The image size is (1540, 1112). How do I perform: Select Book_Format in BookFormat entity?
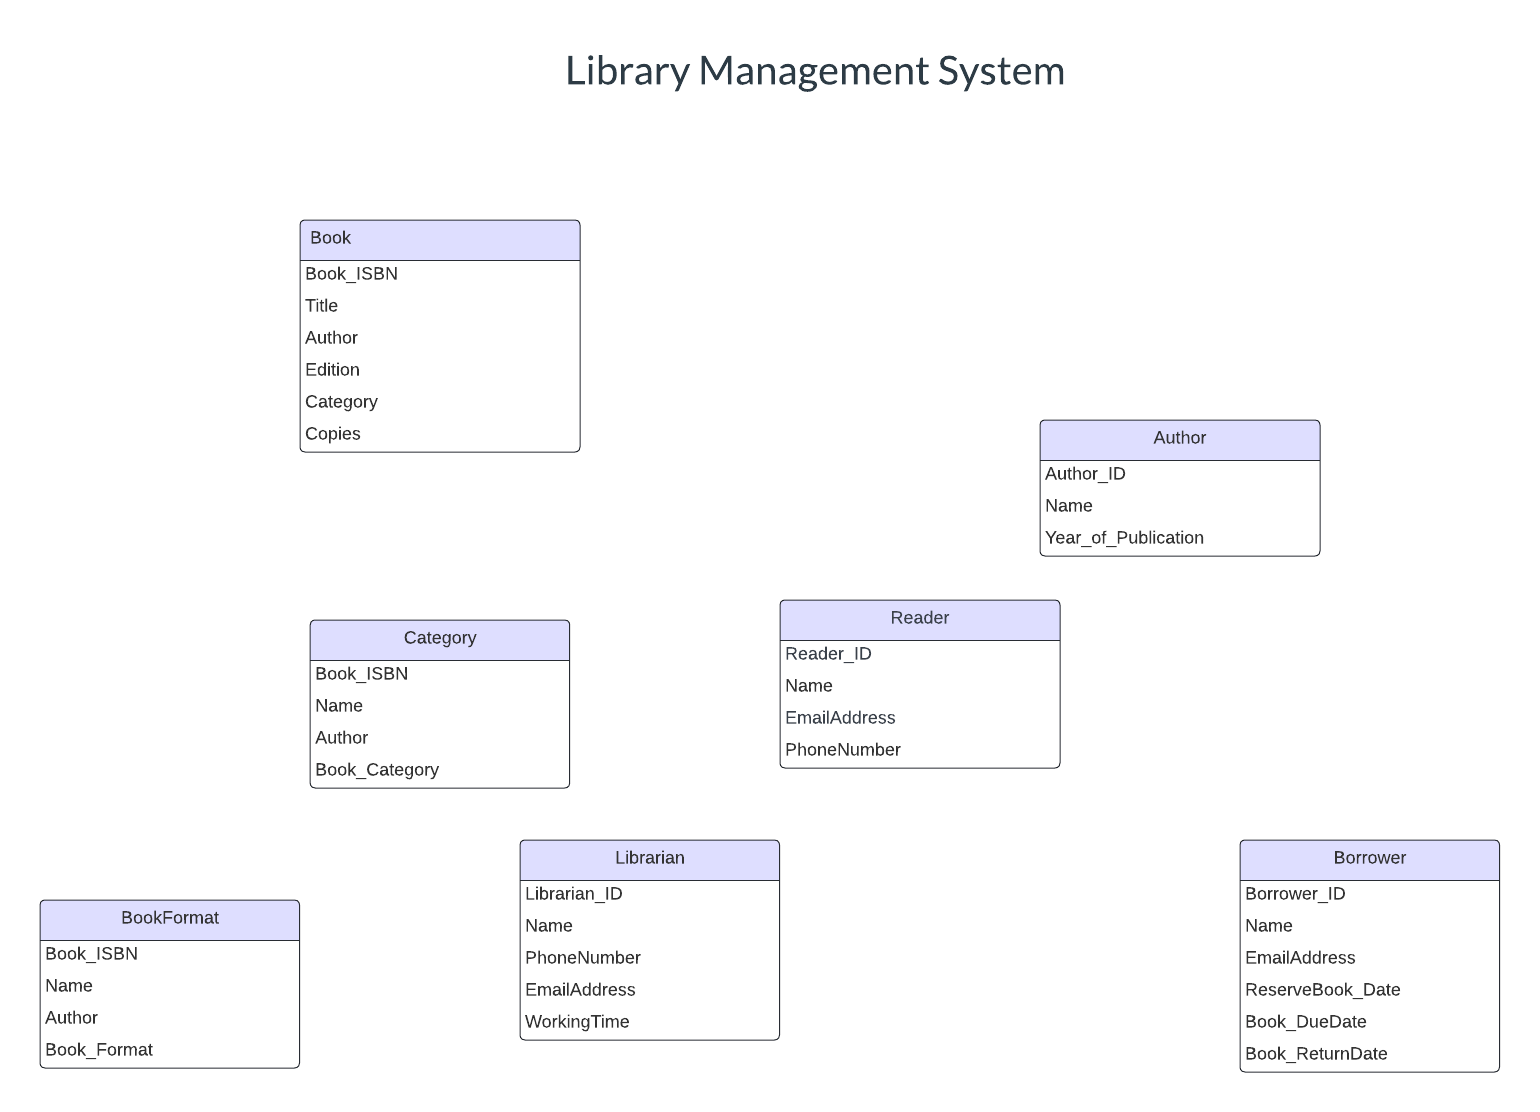point(99,1049)
